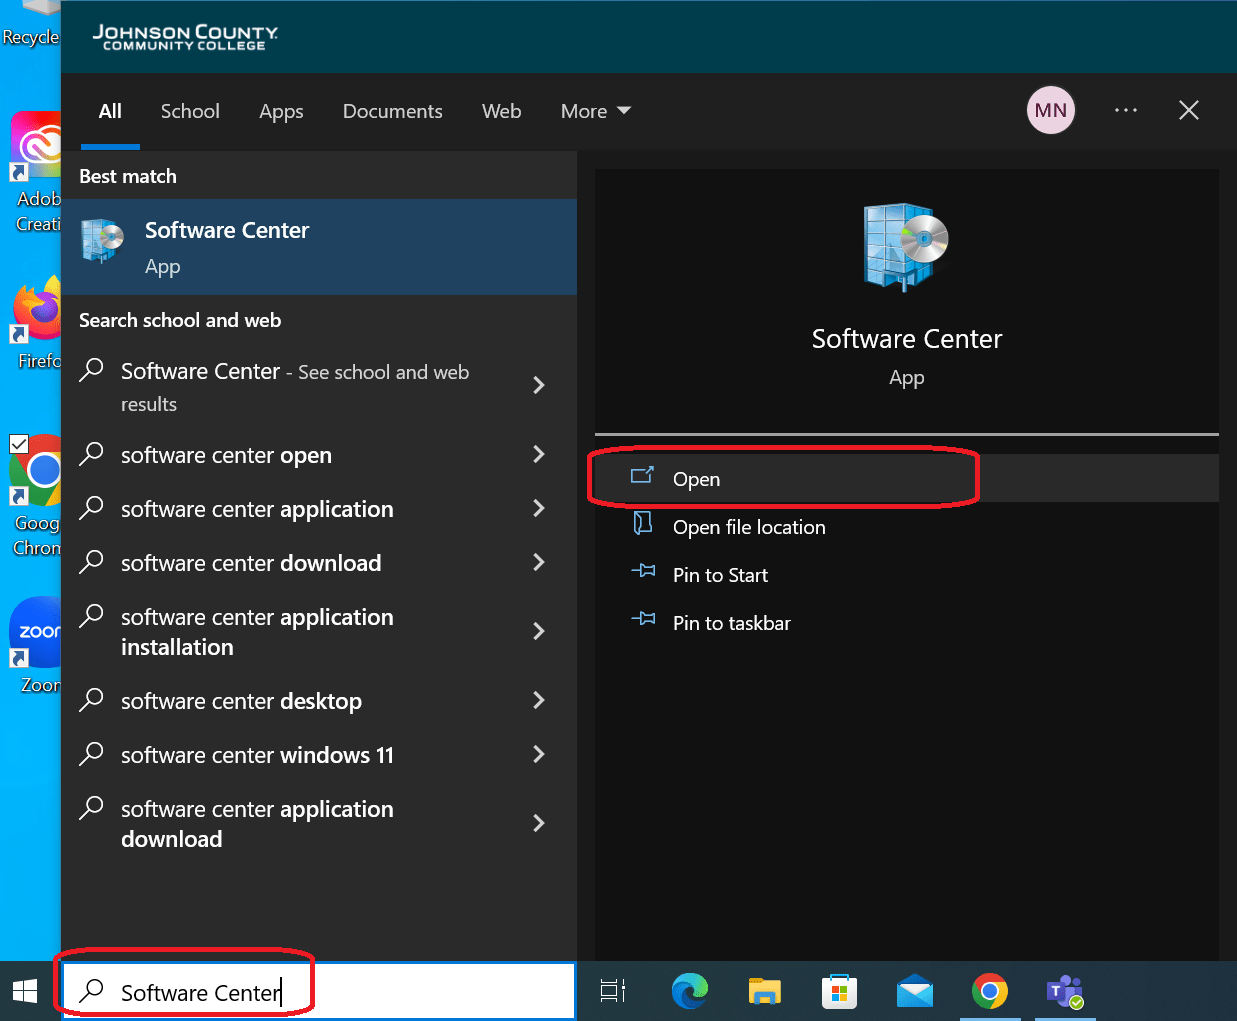Click the MN account avatar
Screen dimensions: 1237x1021
1051,110
